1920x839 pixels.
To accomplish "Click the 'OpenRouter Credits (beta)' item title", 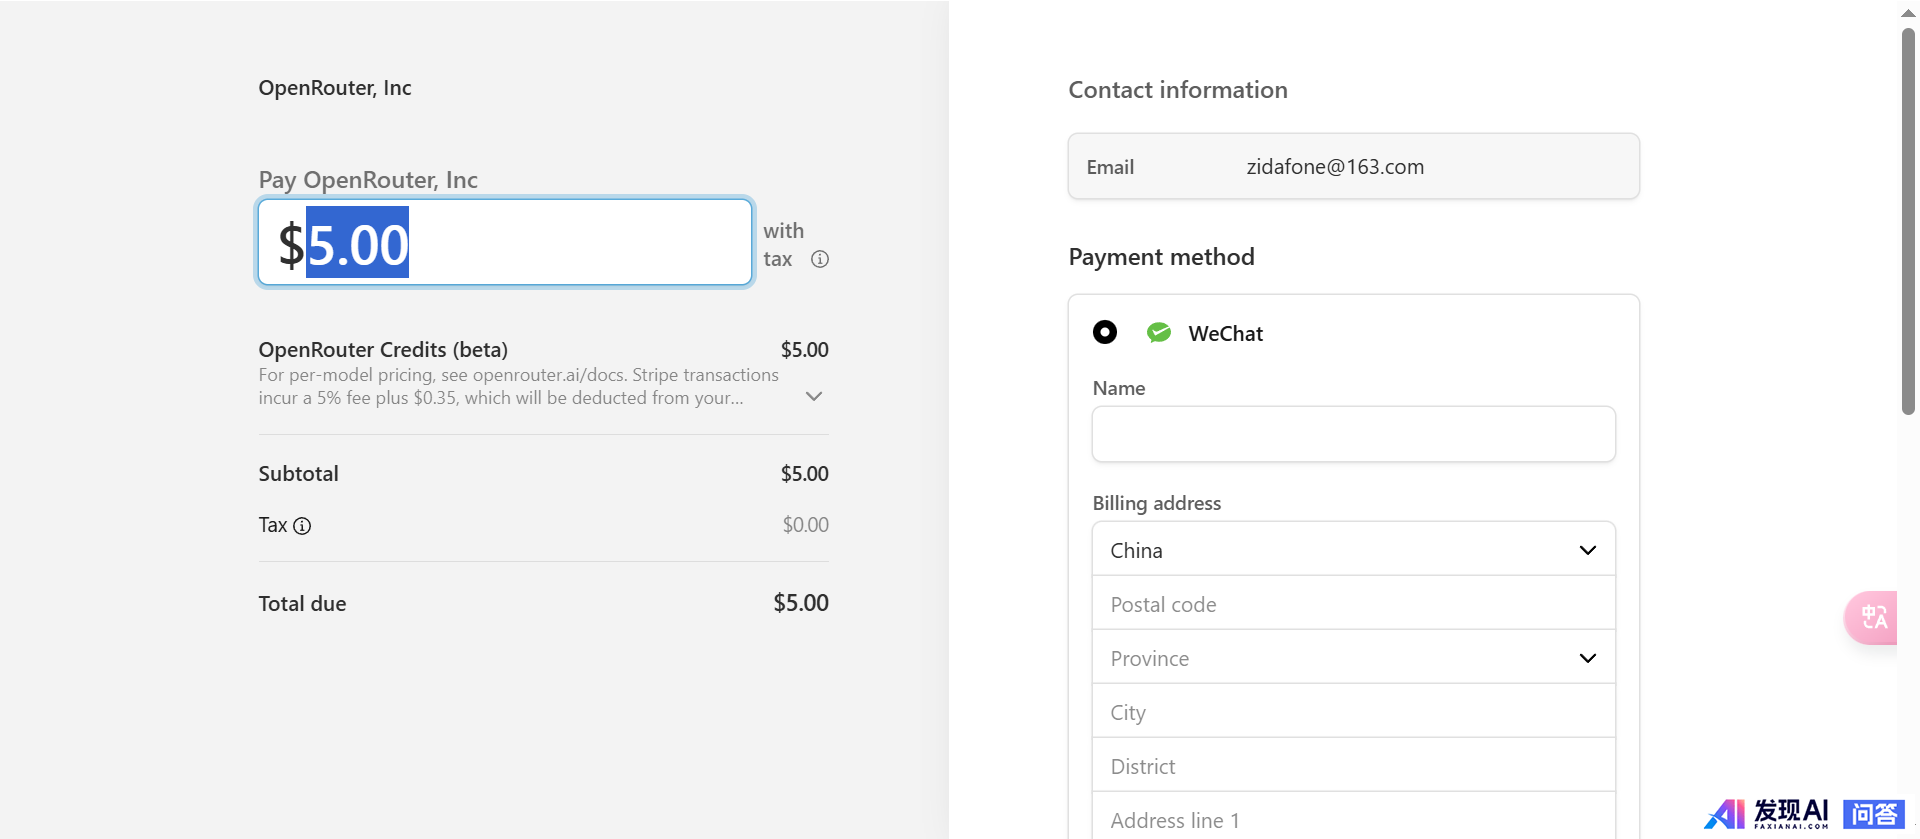I will (x=383, y=350).
